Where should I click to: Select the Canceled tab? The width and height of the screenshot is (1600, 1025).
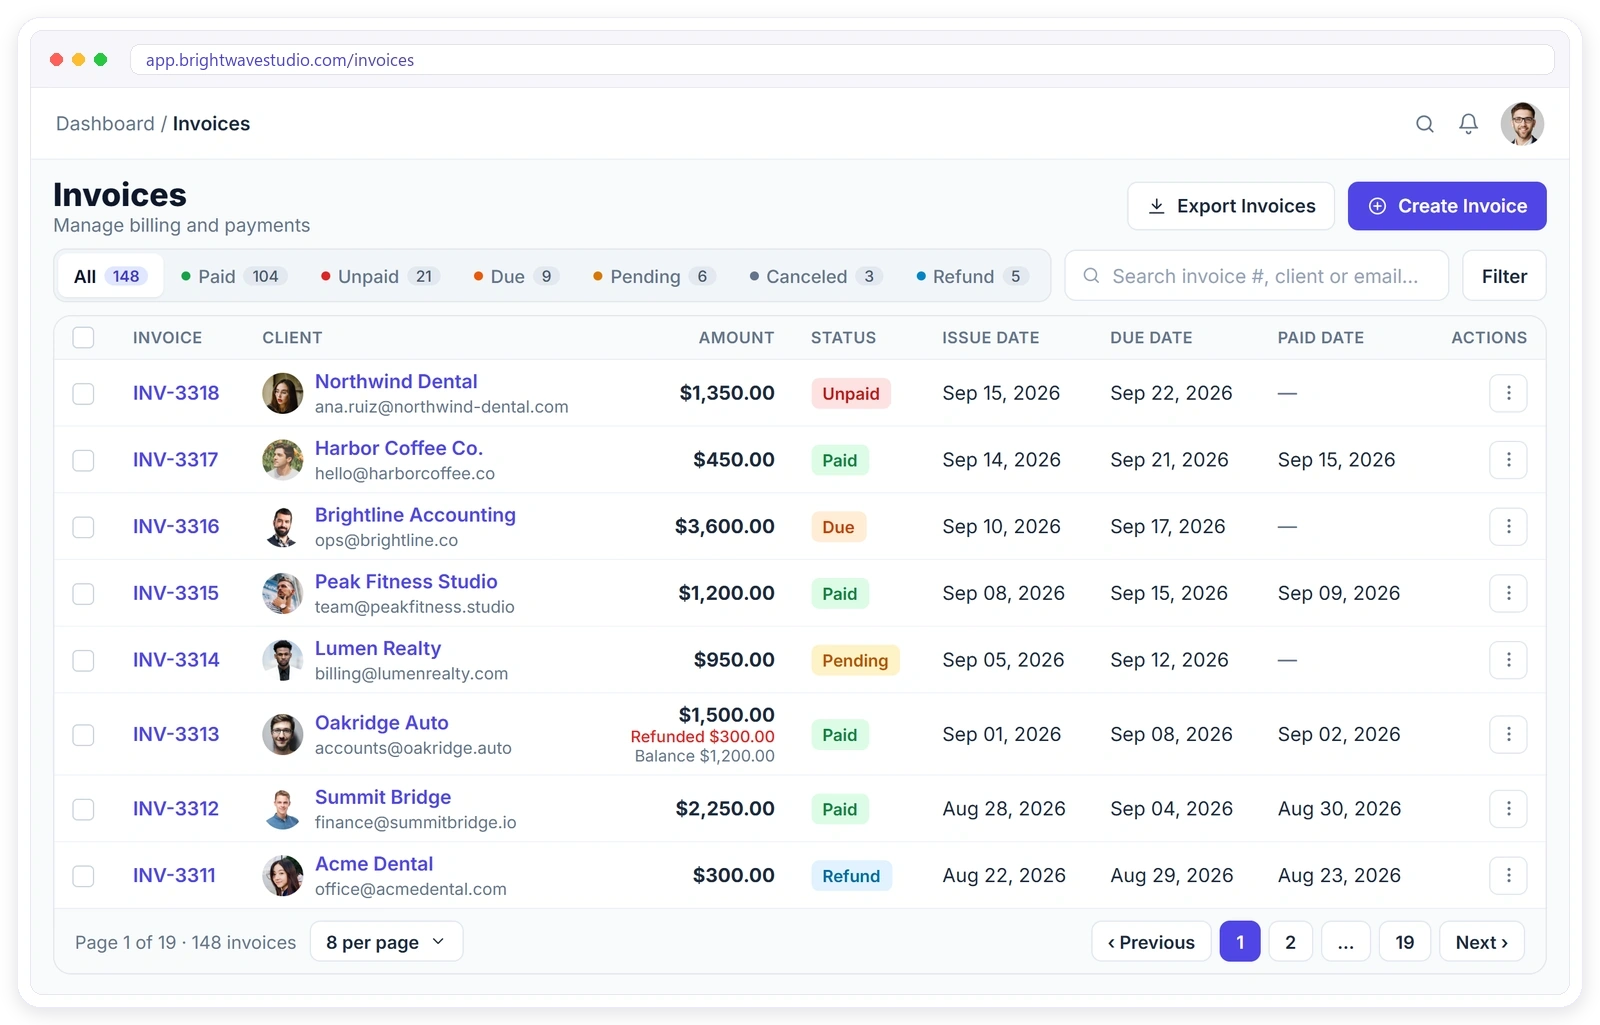click(816, 276)
